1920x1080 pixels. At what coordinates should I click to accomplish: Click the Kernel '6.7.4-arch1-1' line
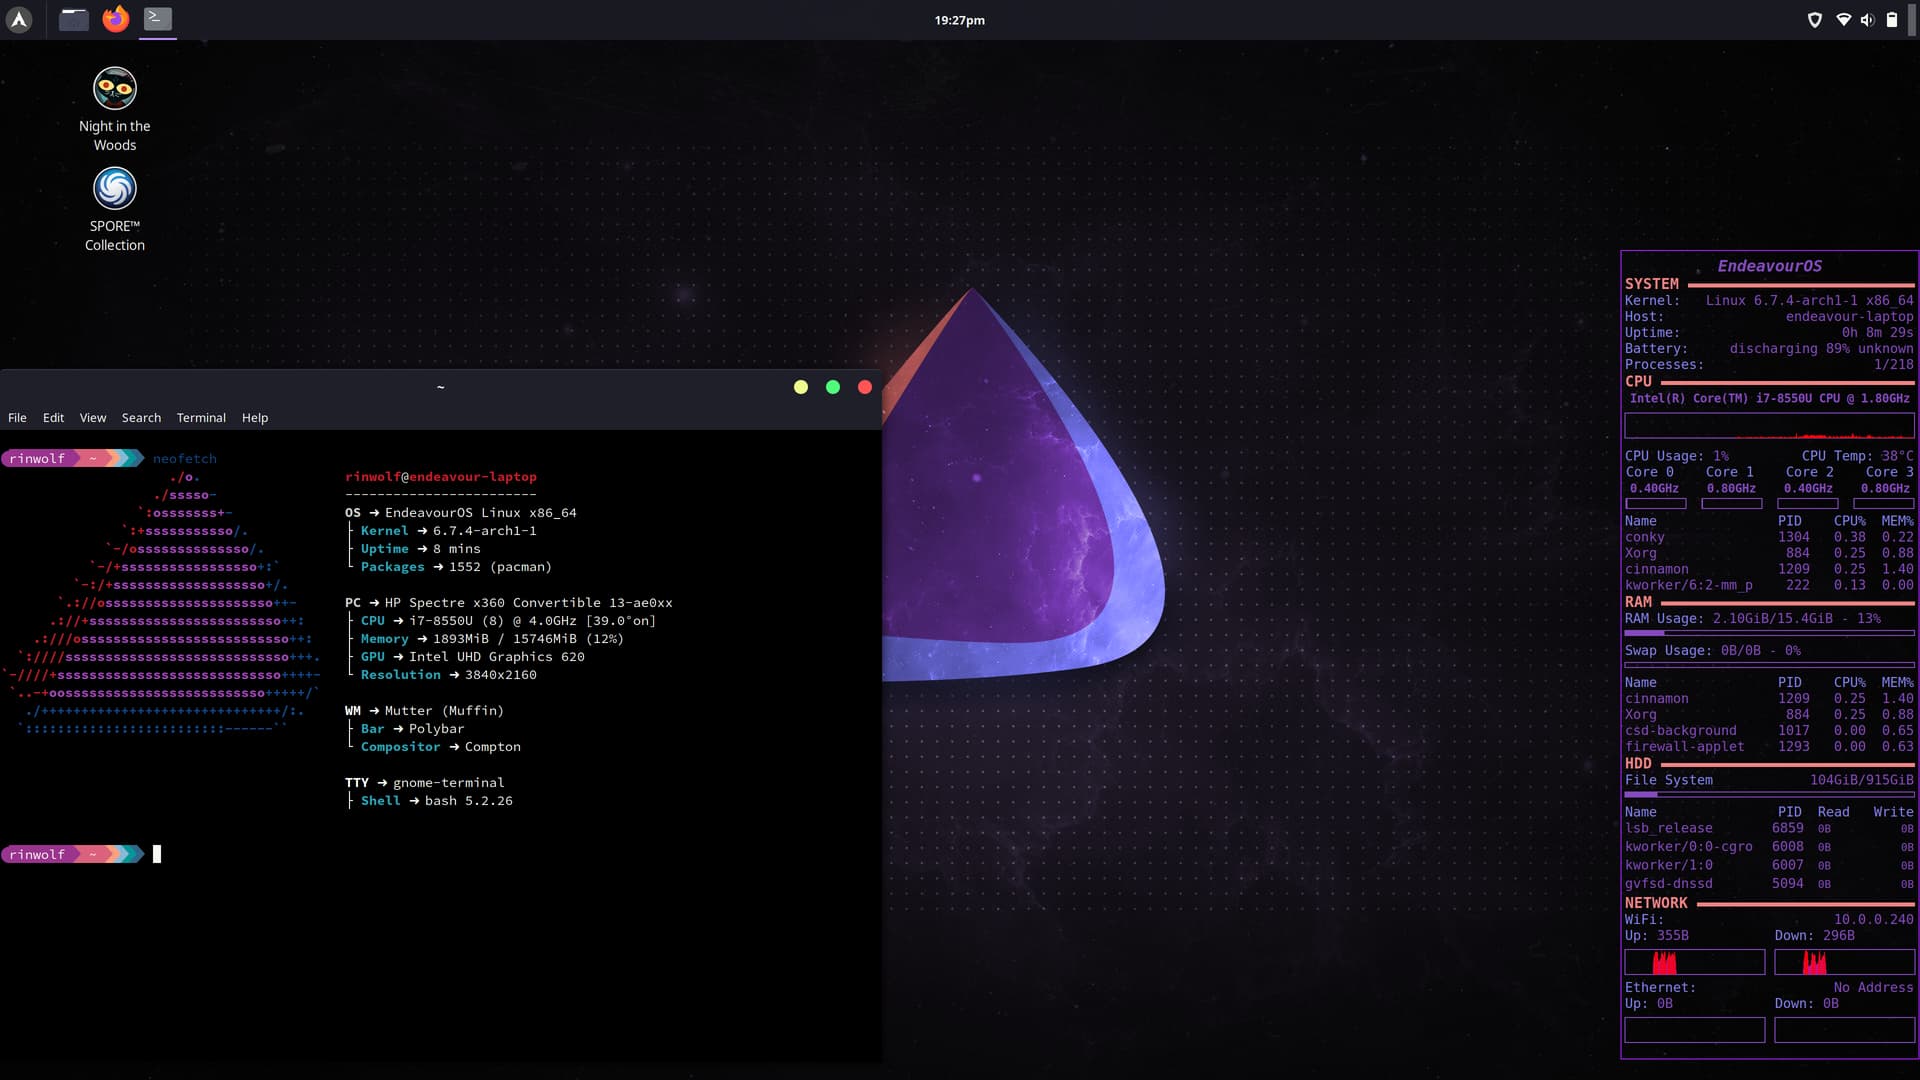click(448, 531)
